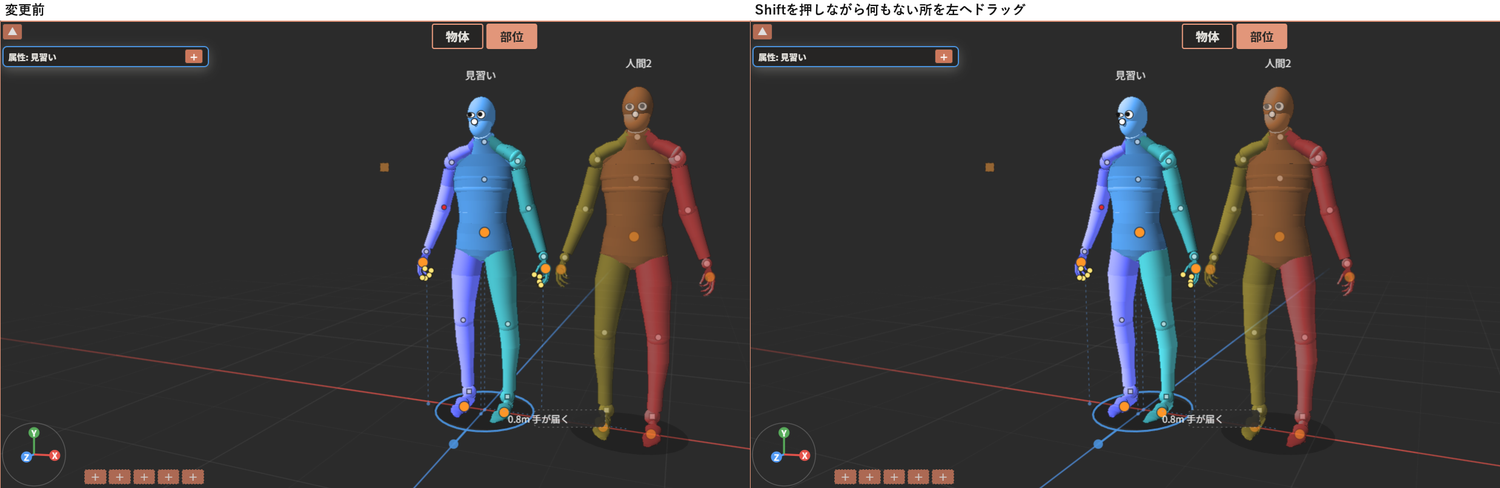Add attribute with plus button in 変更前 attribute box
This screenshot has width=1500, height=488.
coord(193,57)
